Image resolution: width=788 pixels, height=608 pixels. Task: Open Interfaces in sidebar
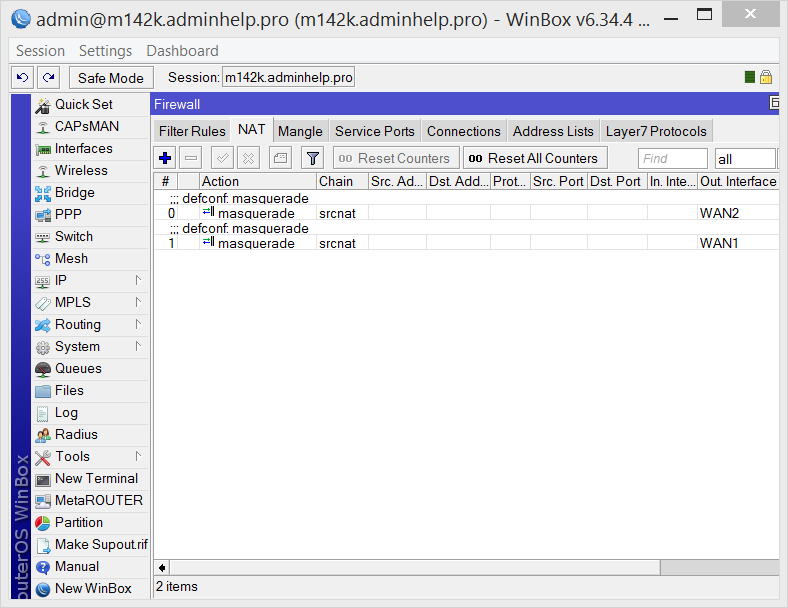click(91, 149)
